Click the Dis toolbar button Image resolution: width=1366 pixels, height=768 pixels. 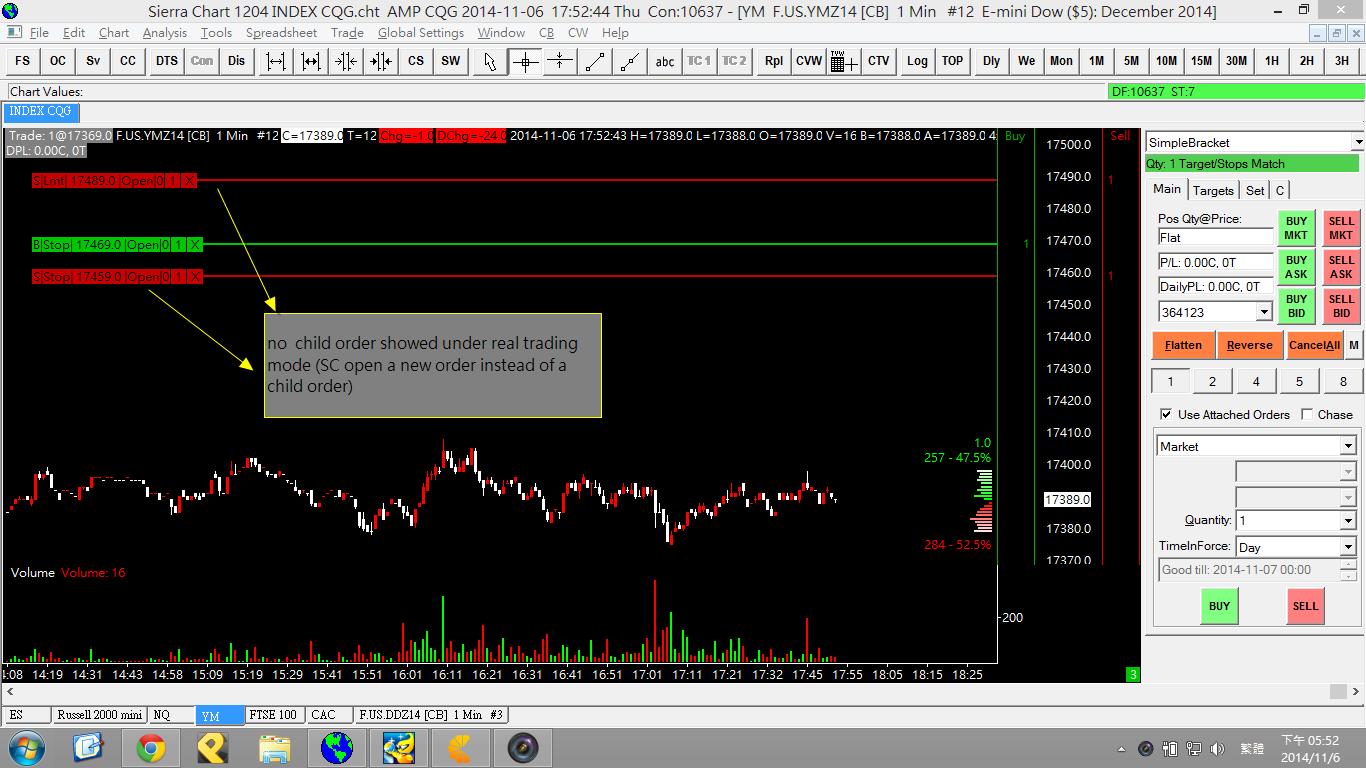pos(236,61)
